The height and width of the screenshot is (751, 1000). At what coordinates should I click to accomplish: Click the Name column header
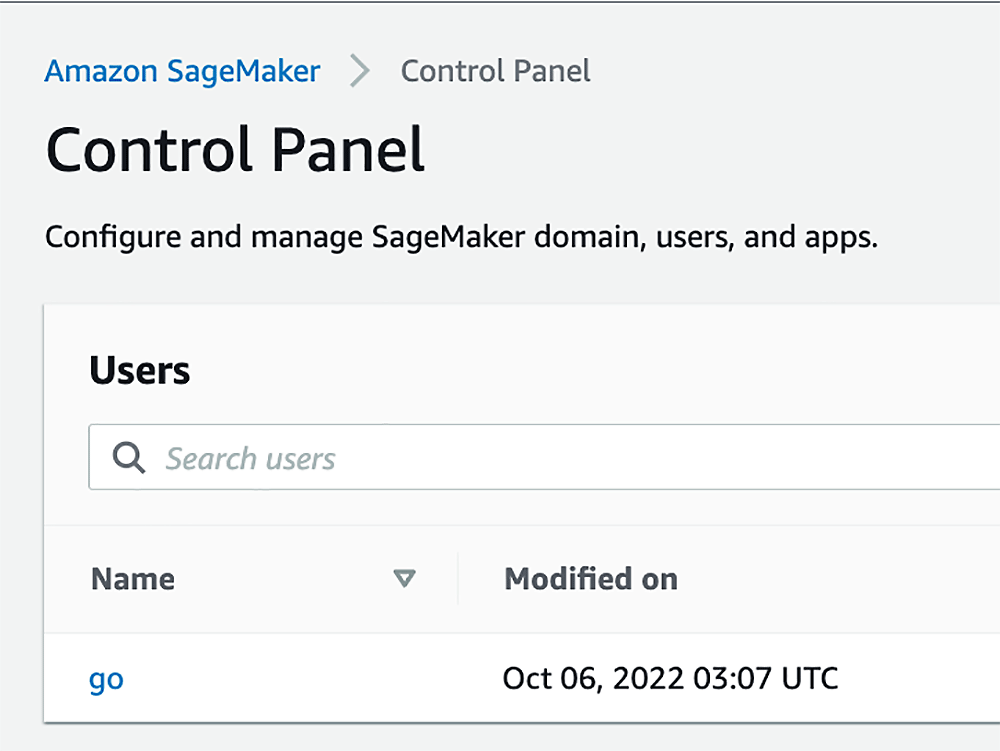coord(133,579)
